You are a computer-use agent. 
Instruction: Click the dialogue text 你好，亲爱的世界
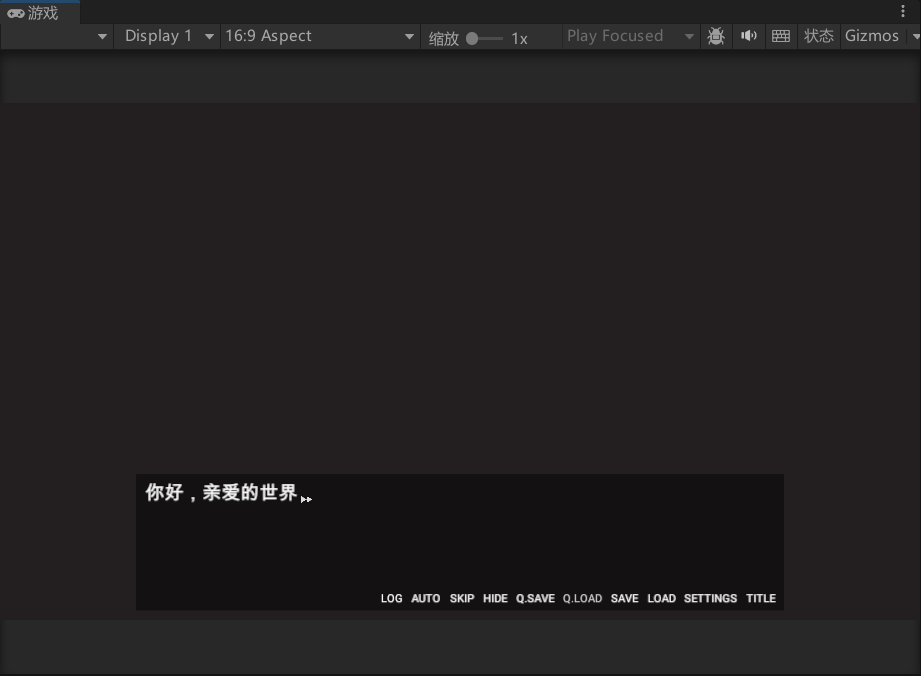pyautogui.click(x=221, y=492)
